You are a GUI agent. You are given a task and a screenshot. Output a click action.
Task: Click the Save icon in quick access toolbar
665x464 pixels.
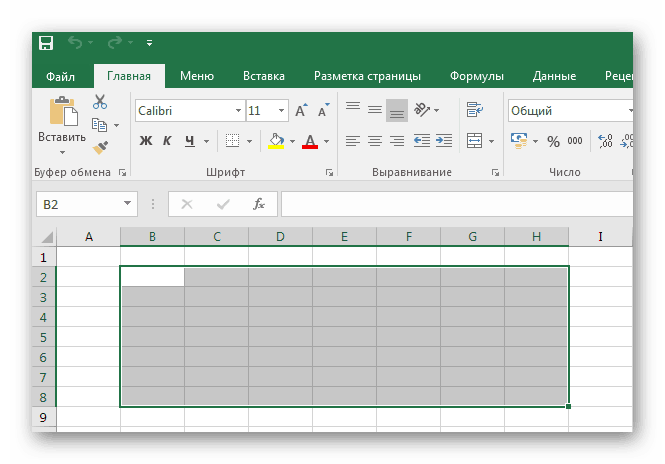click(46, 43)
